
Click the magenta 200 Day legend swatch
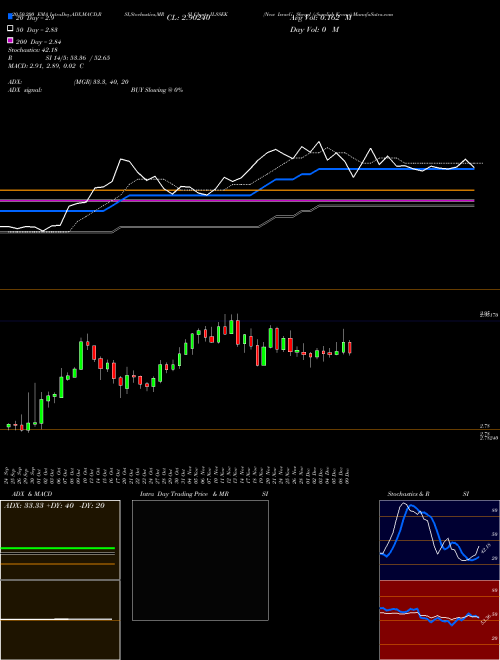(x=11, y=41)
